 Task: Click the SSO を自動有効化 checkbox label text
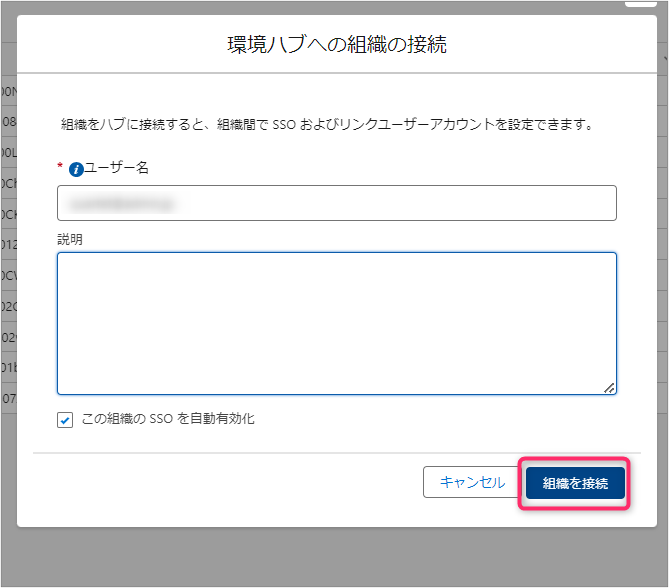tap(167, 419)
